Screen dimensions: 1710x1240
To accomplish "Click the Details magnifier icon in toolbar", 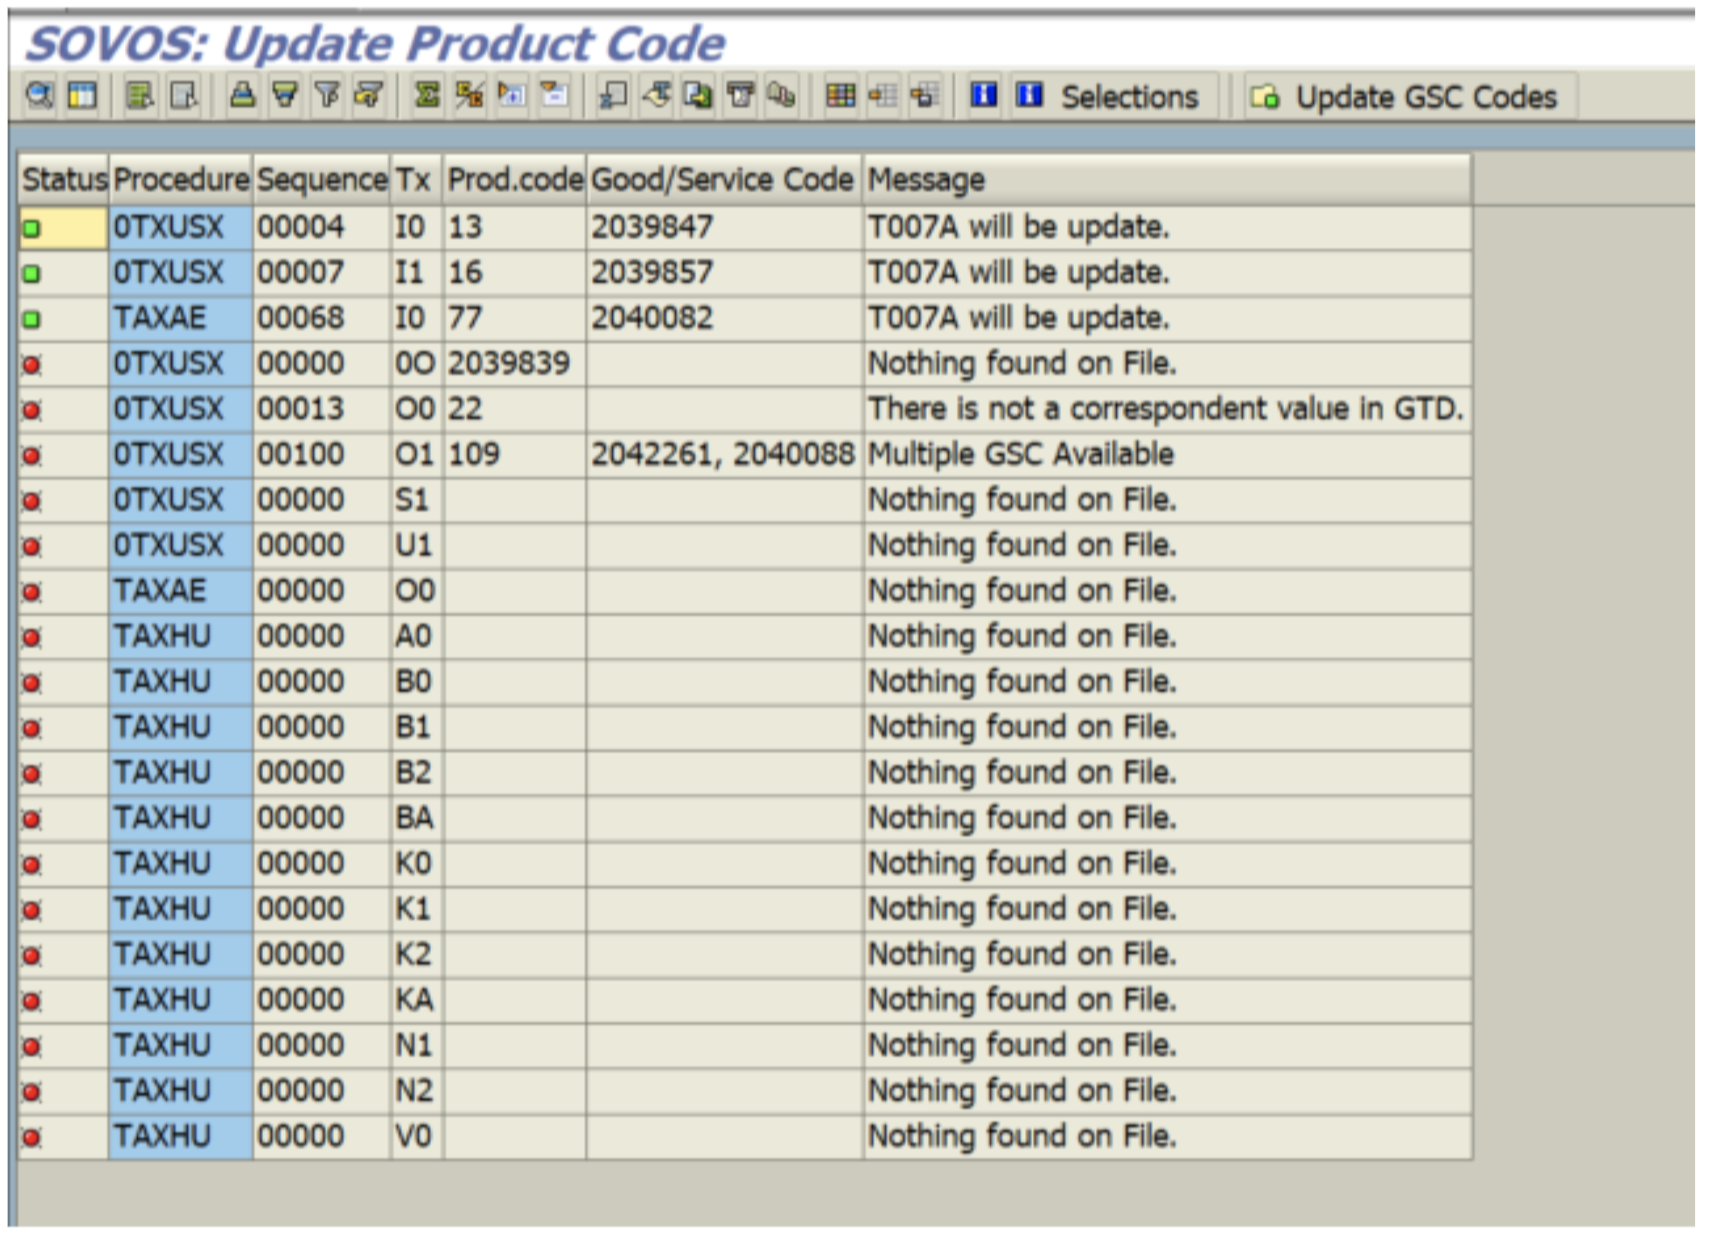I will (x=39, y=96).
